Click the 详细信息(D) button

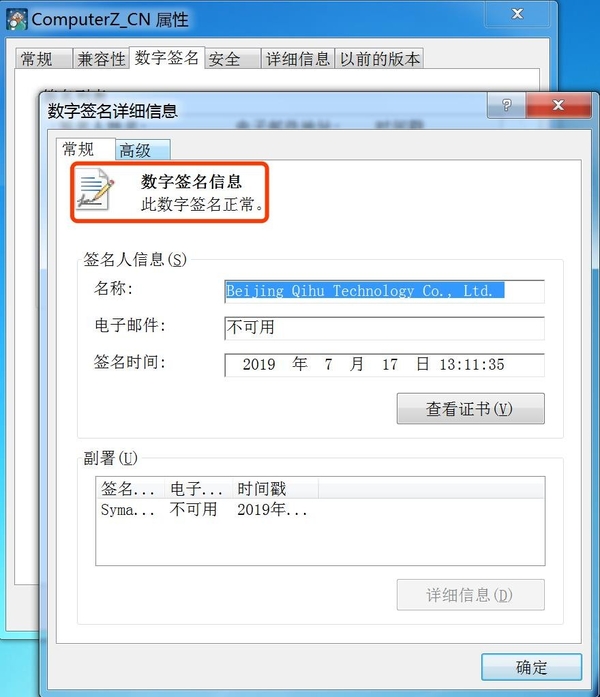click(x=471, y=595)
